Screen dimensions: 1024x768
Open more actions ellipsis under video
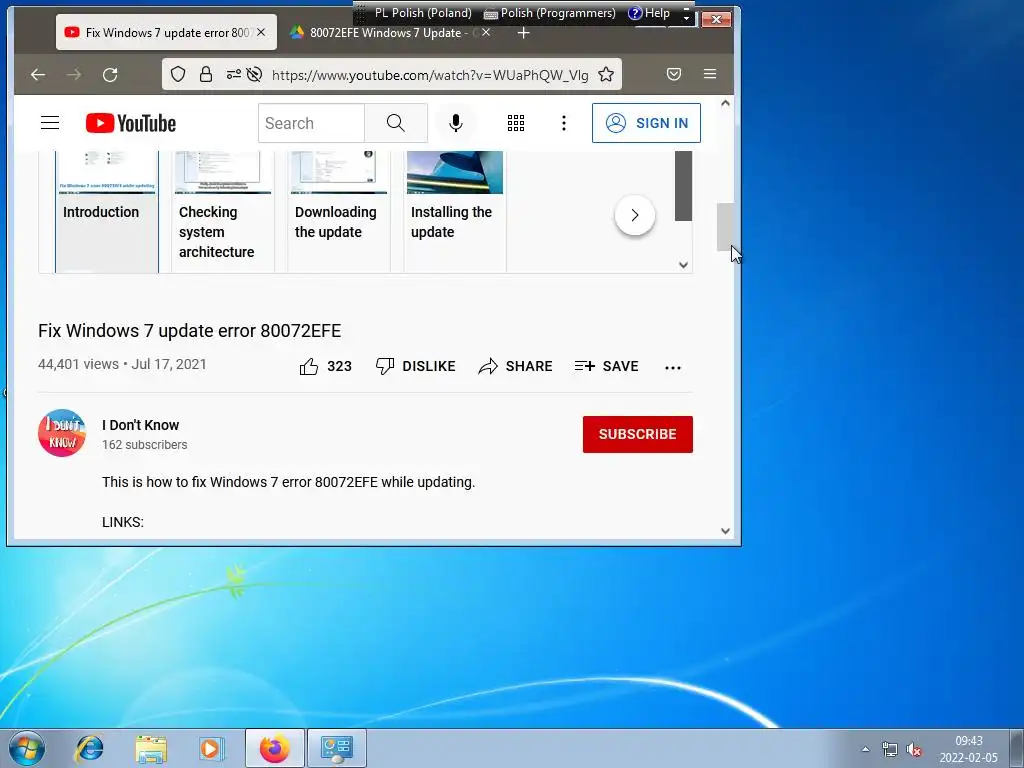pyautogui.click(x=673, y=367)
